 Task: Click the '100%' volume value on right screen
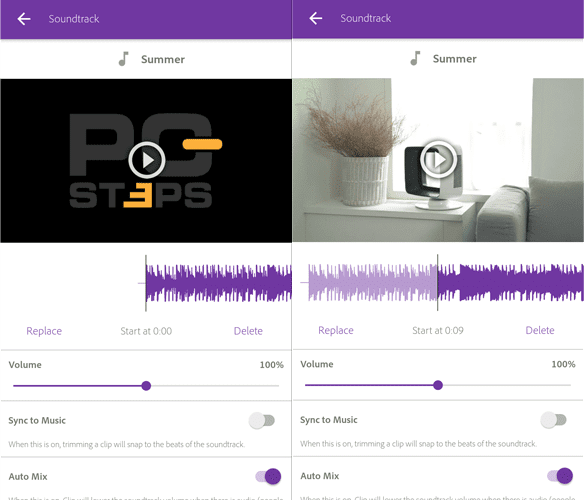[x=563, y=364]
